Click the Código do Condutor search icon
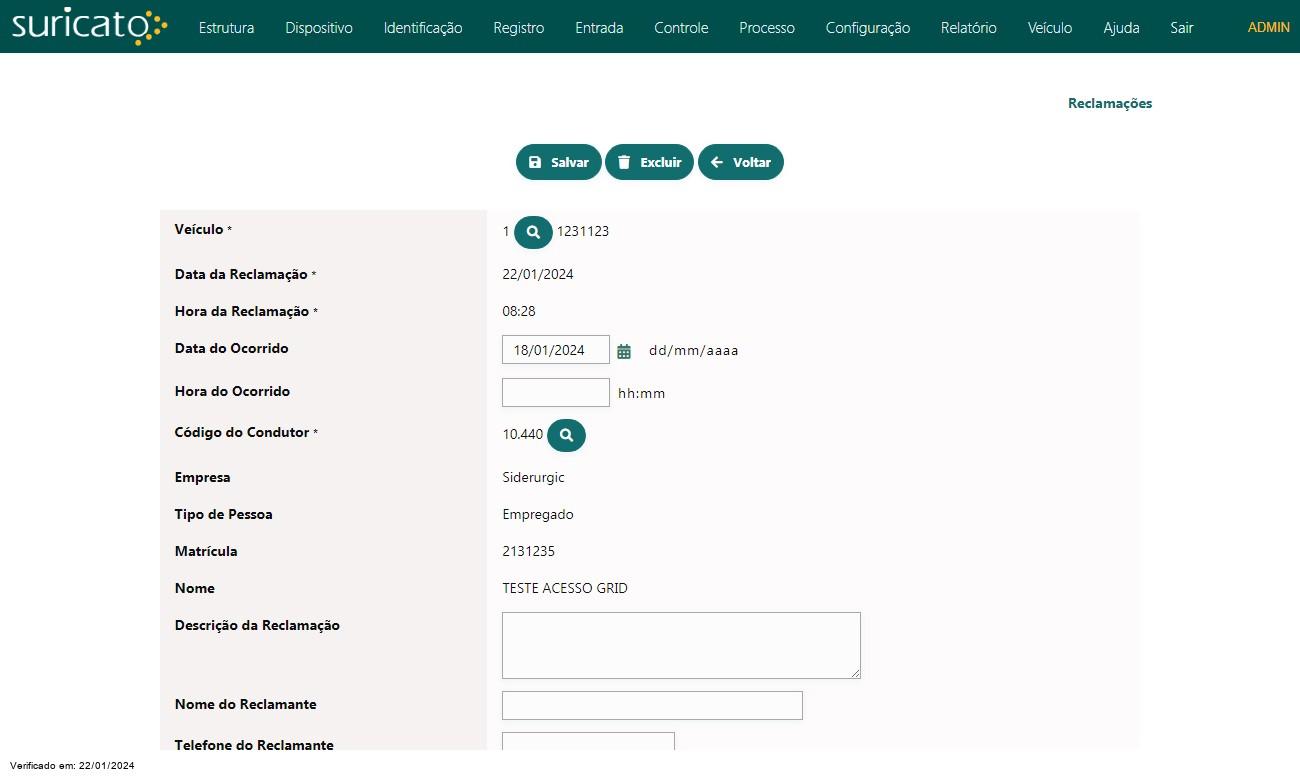Screen dimensions: 1300x780 pos(566,435)
